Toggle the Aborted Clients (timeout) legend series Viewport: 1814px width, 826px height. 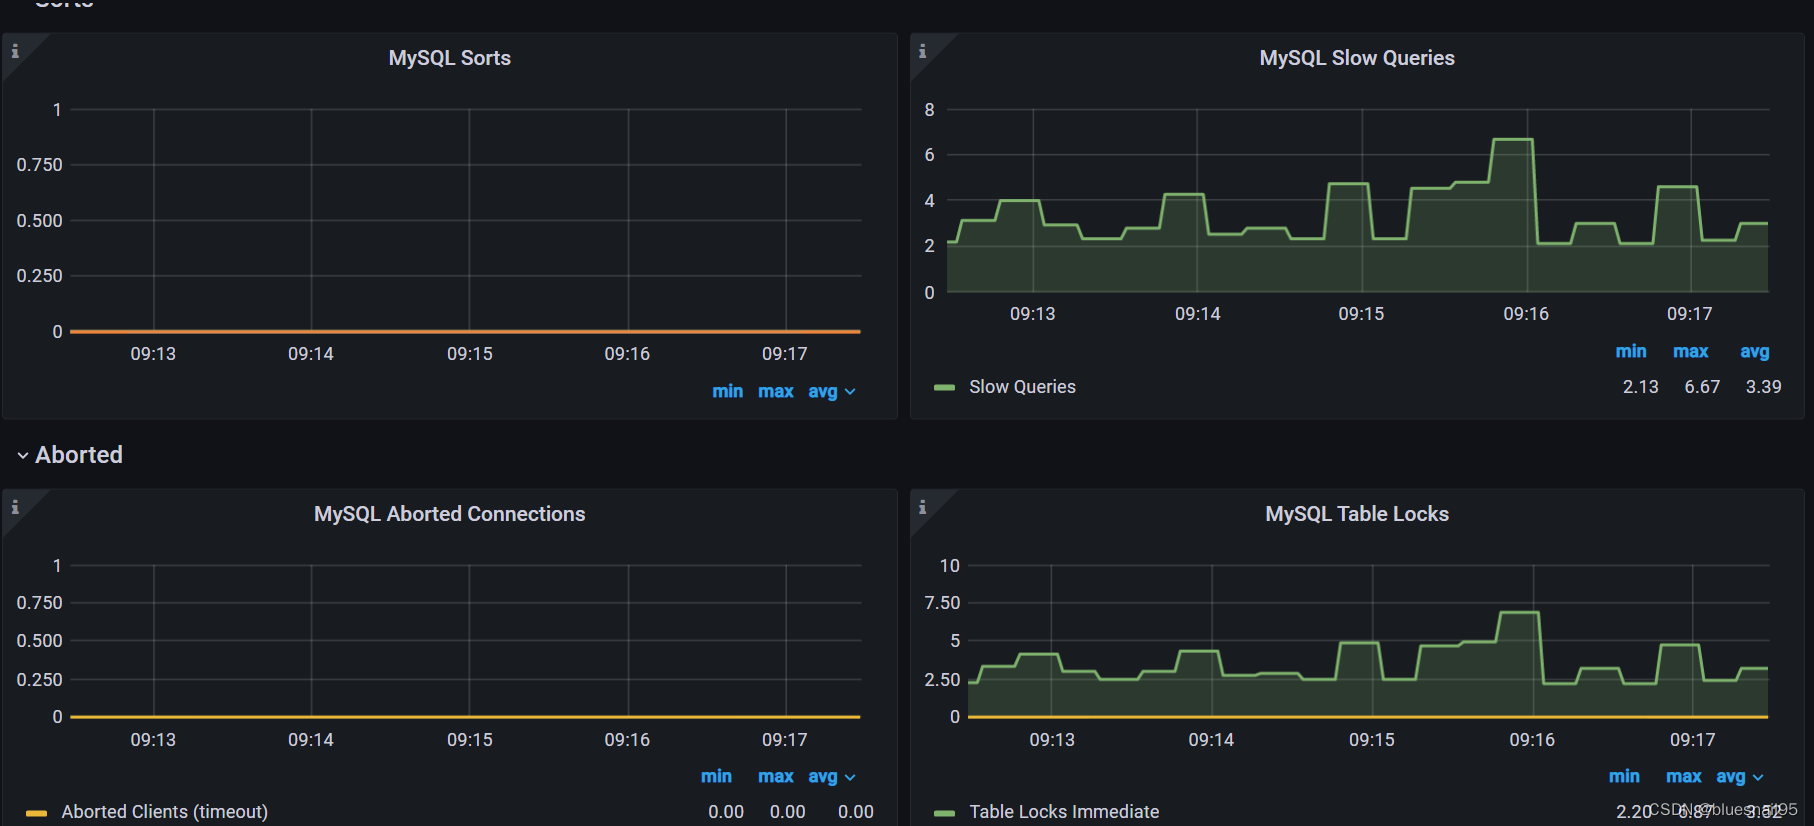coord(164,812)
